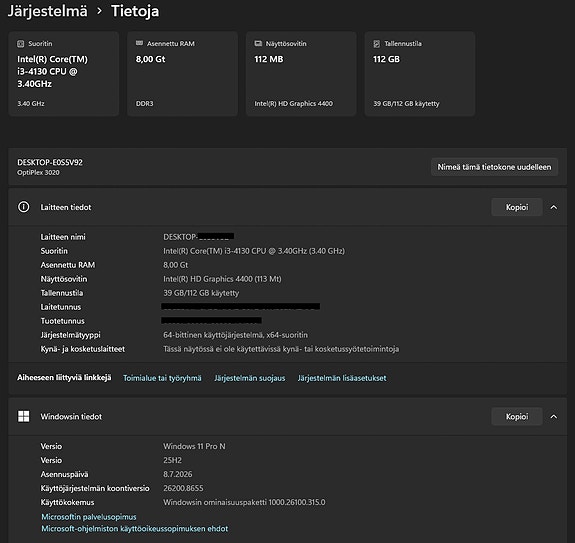The image size is (575, 543).
Task: Select the Näyttösovitin graphics summary card
Action: [301, 74]
